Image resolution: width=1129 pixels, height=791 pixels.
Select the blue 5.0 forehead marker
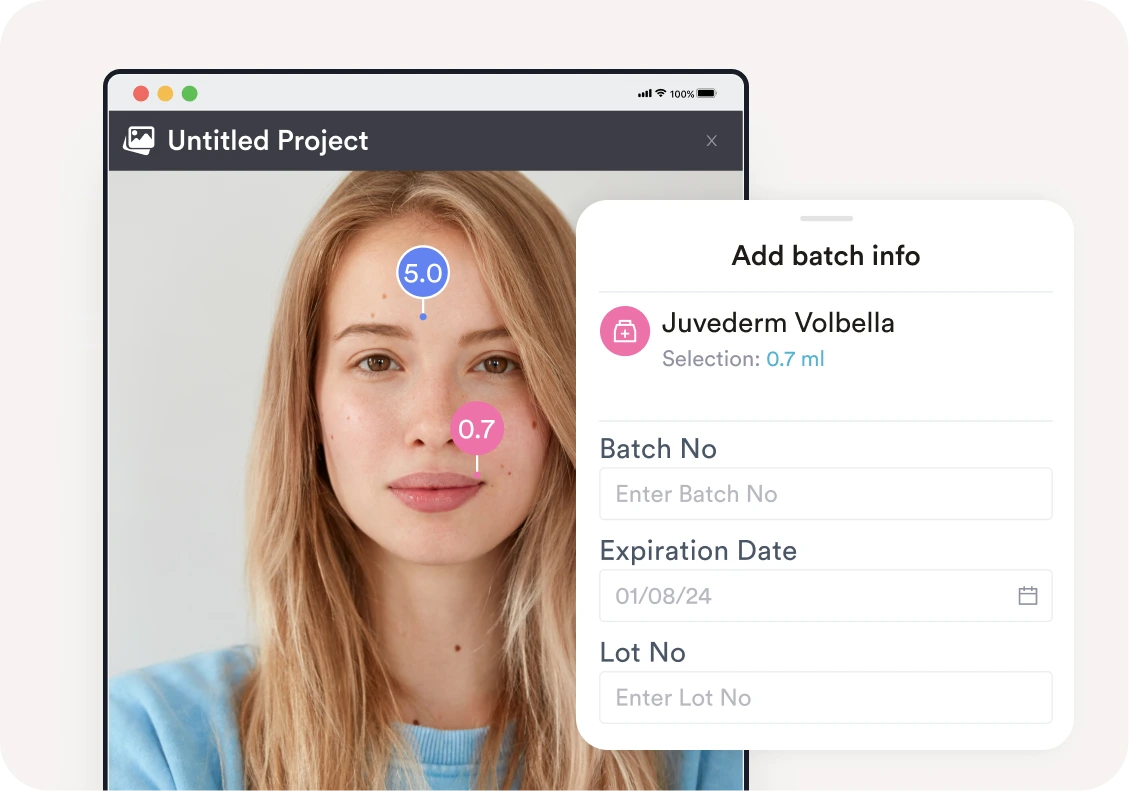click(x=423, y=273)
